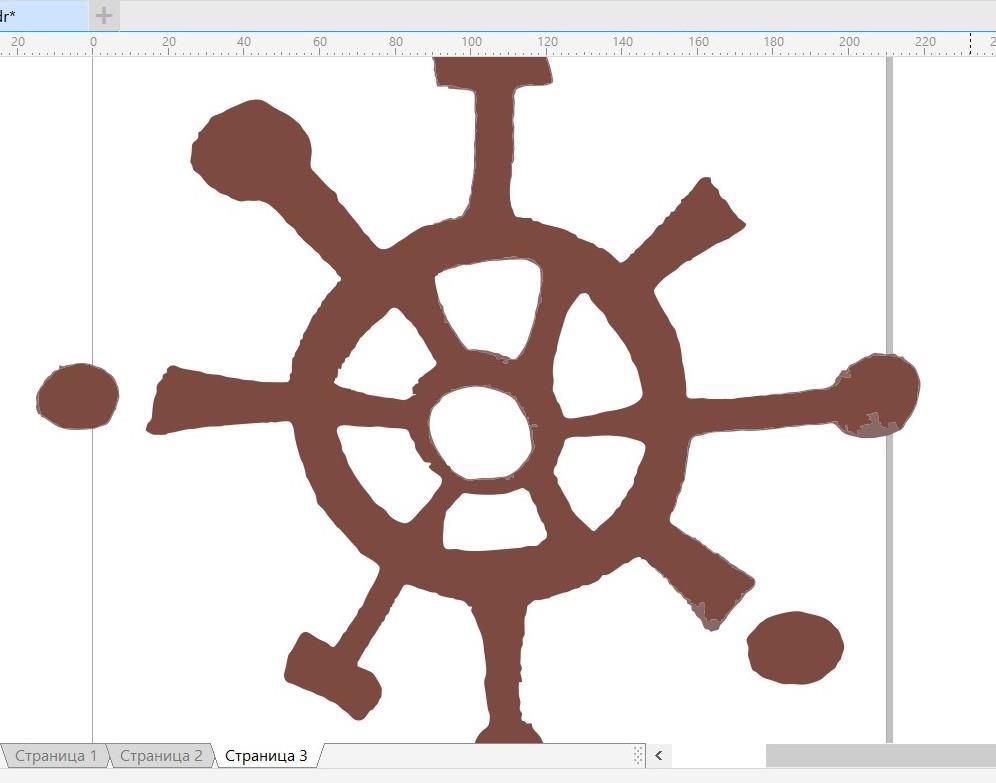Click the horizontal ruler at the 100 mark
The height and width of the screenshot is (783, 996).
(471, 43)
